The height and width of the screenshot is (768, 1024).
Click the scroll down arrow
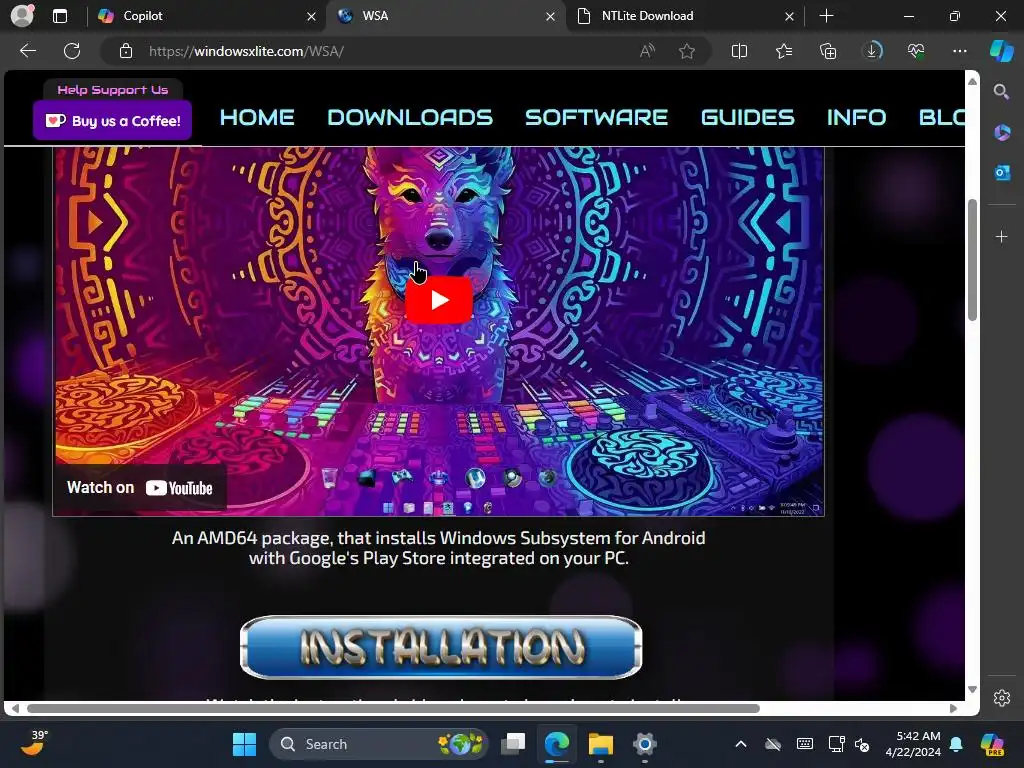click(x=972, y=690)
